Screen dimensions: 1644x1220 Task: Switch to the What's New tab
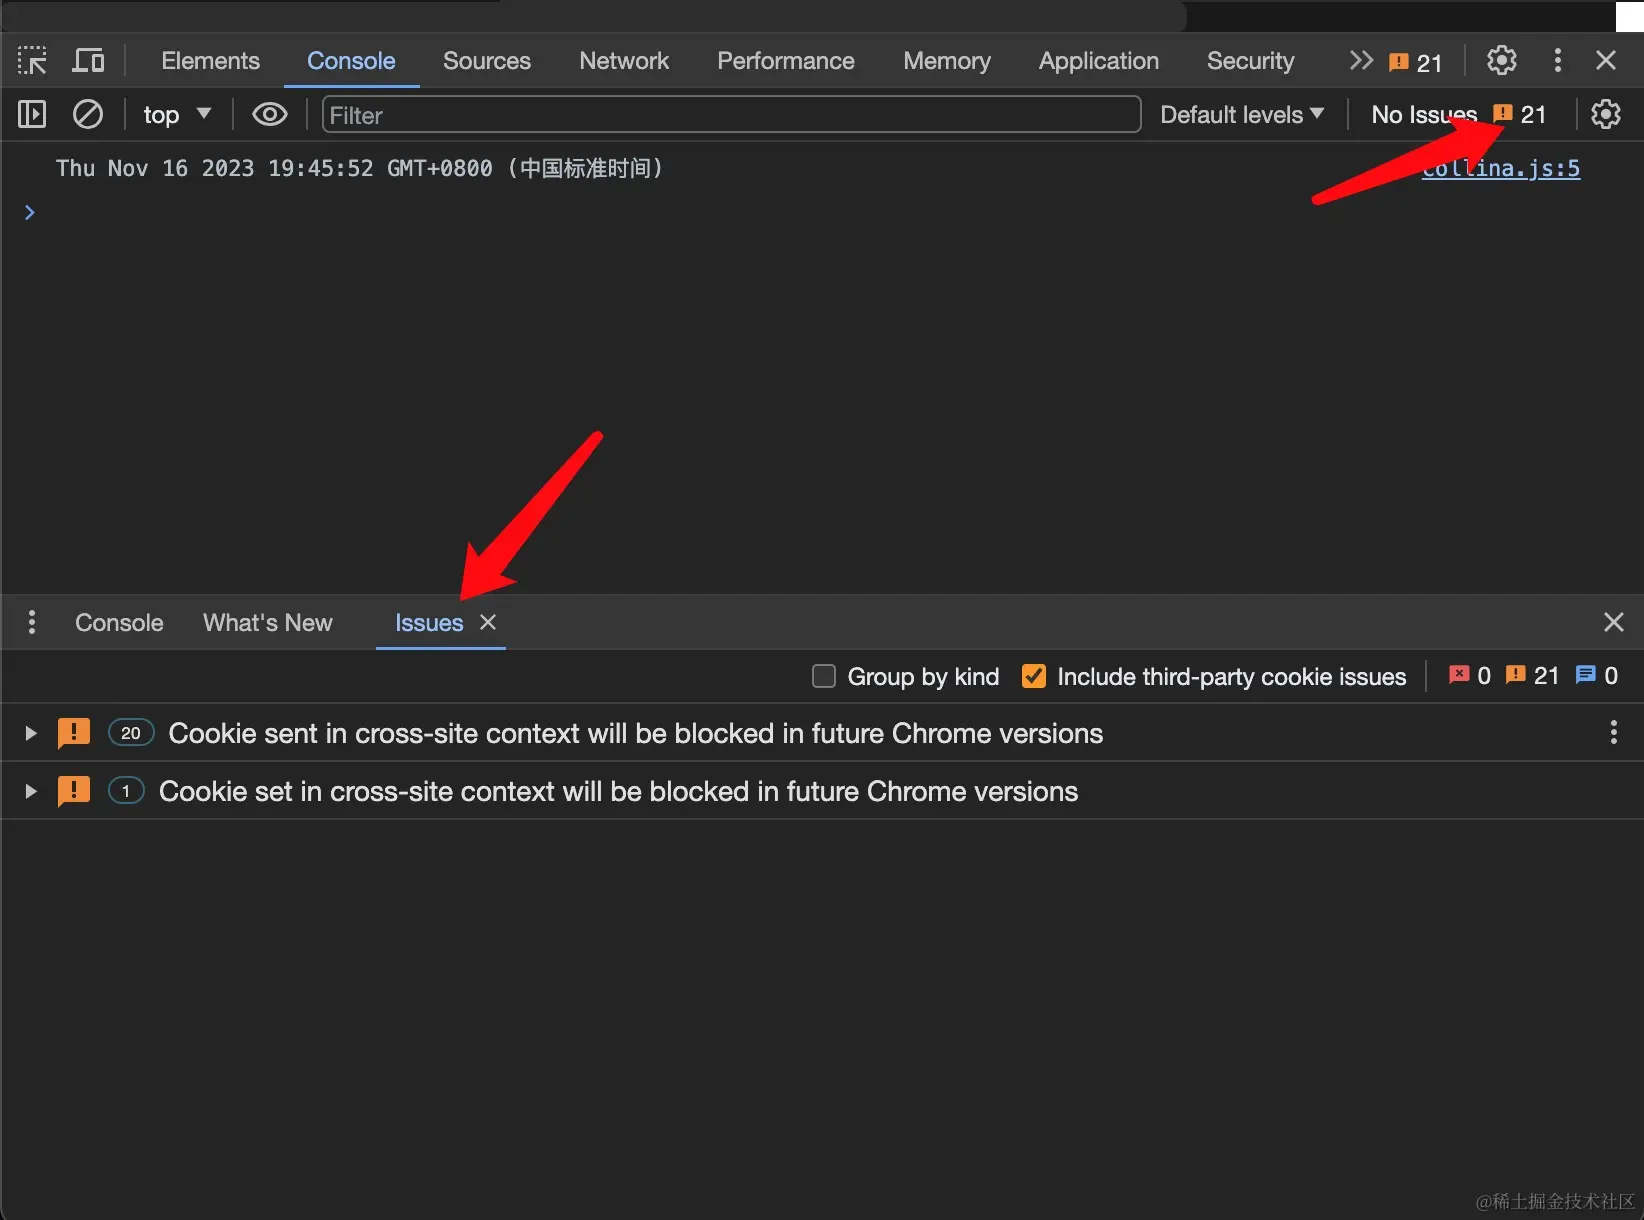[x=267, y=622]
